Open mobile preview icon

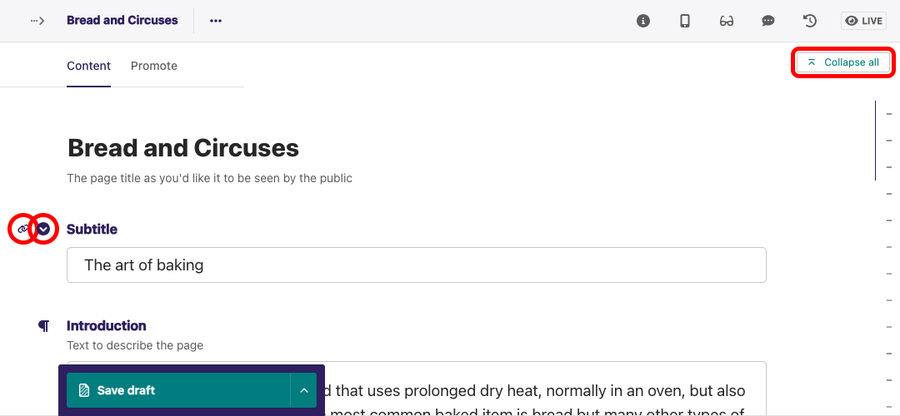tap(685, 21)
